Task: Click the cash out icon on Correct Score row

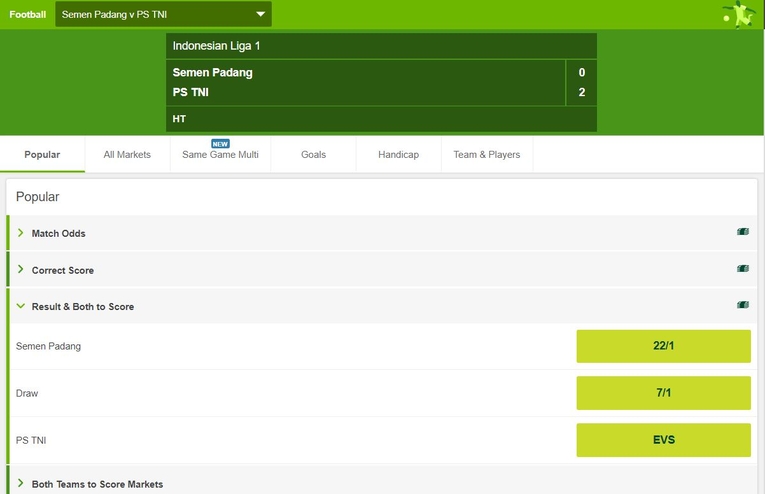Action: click(x=743, y=268)
